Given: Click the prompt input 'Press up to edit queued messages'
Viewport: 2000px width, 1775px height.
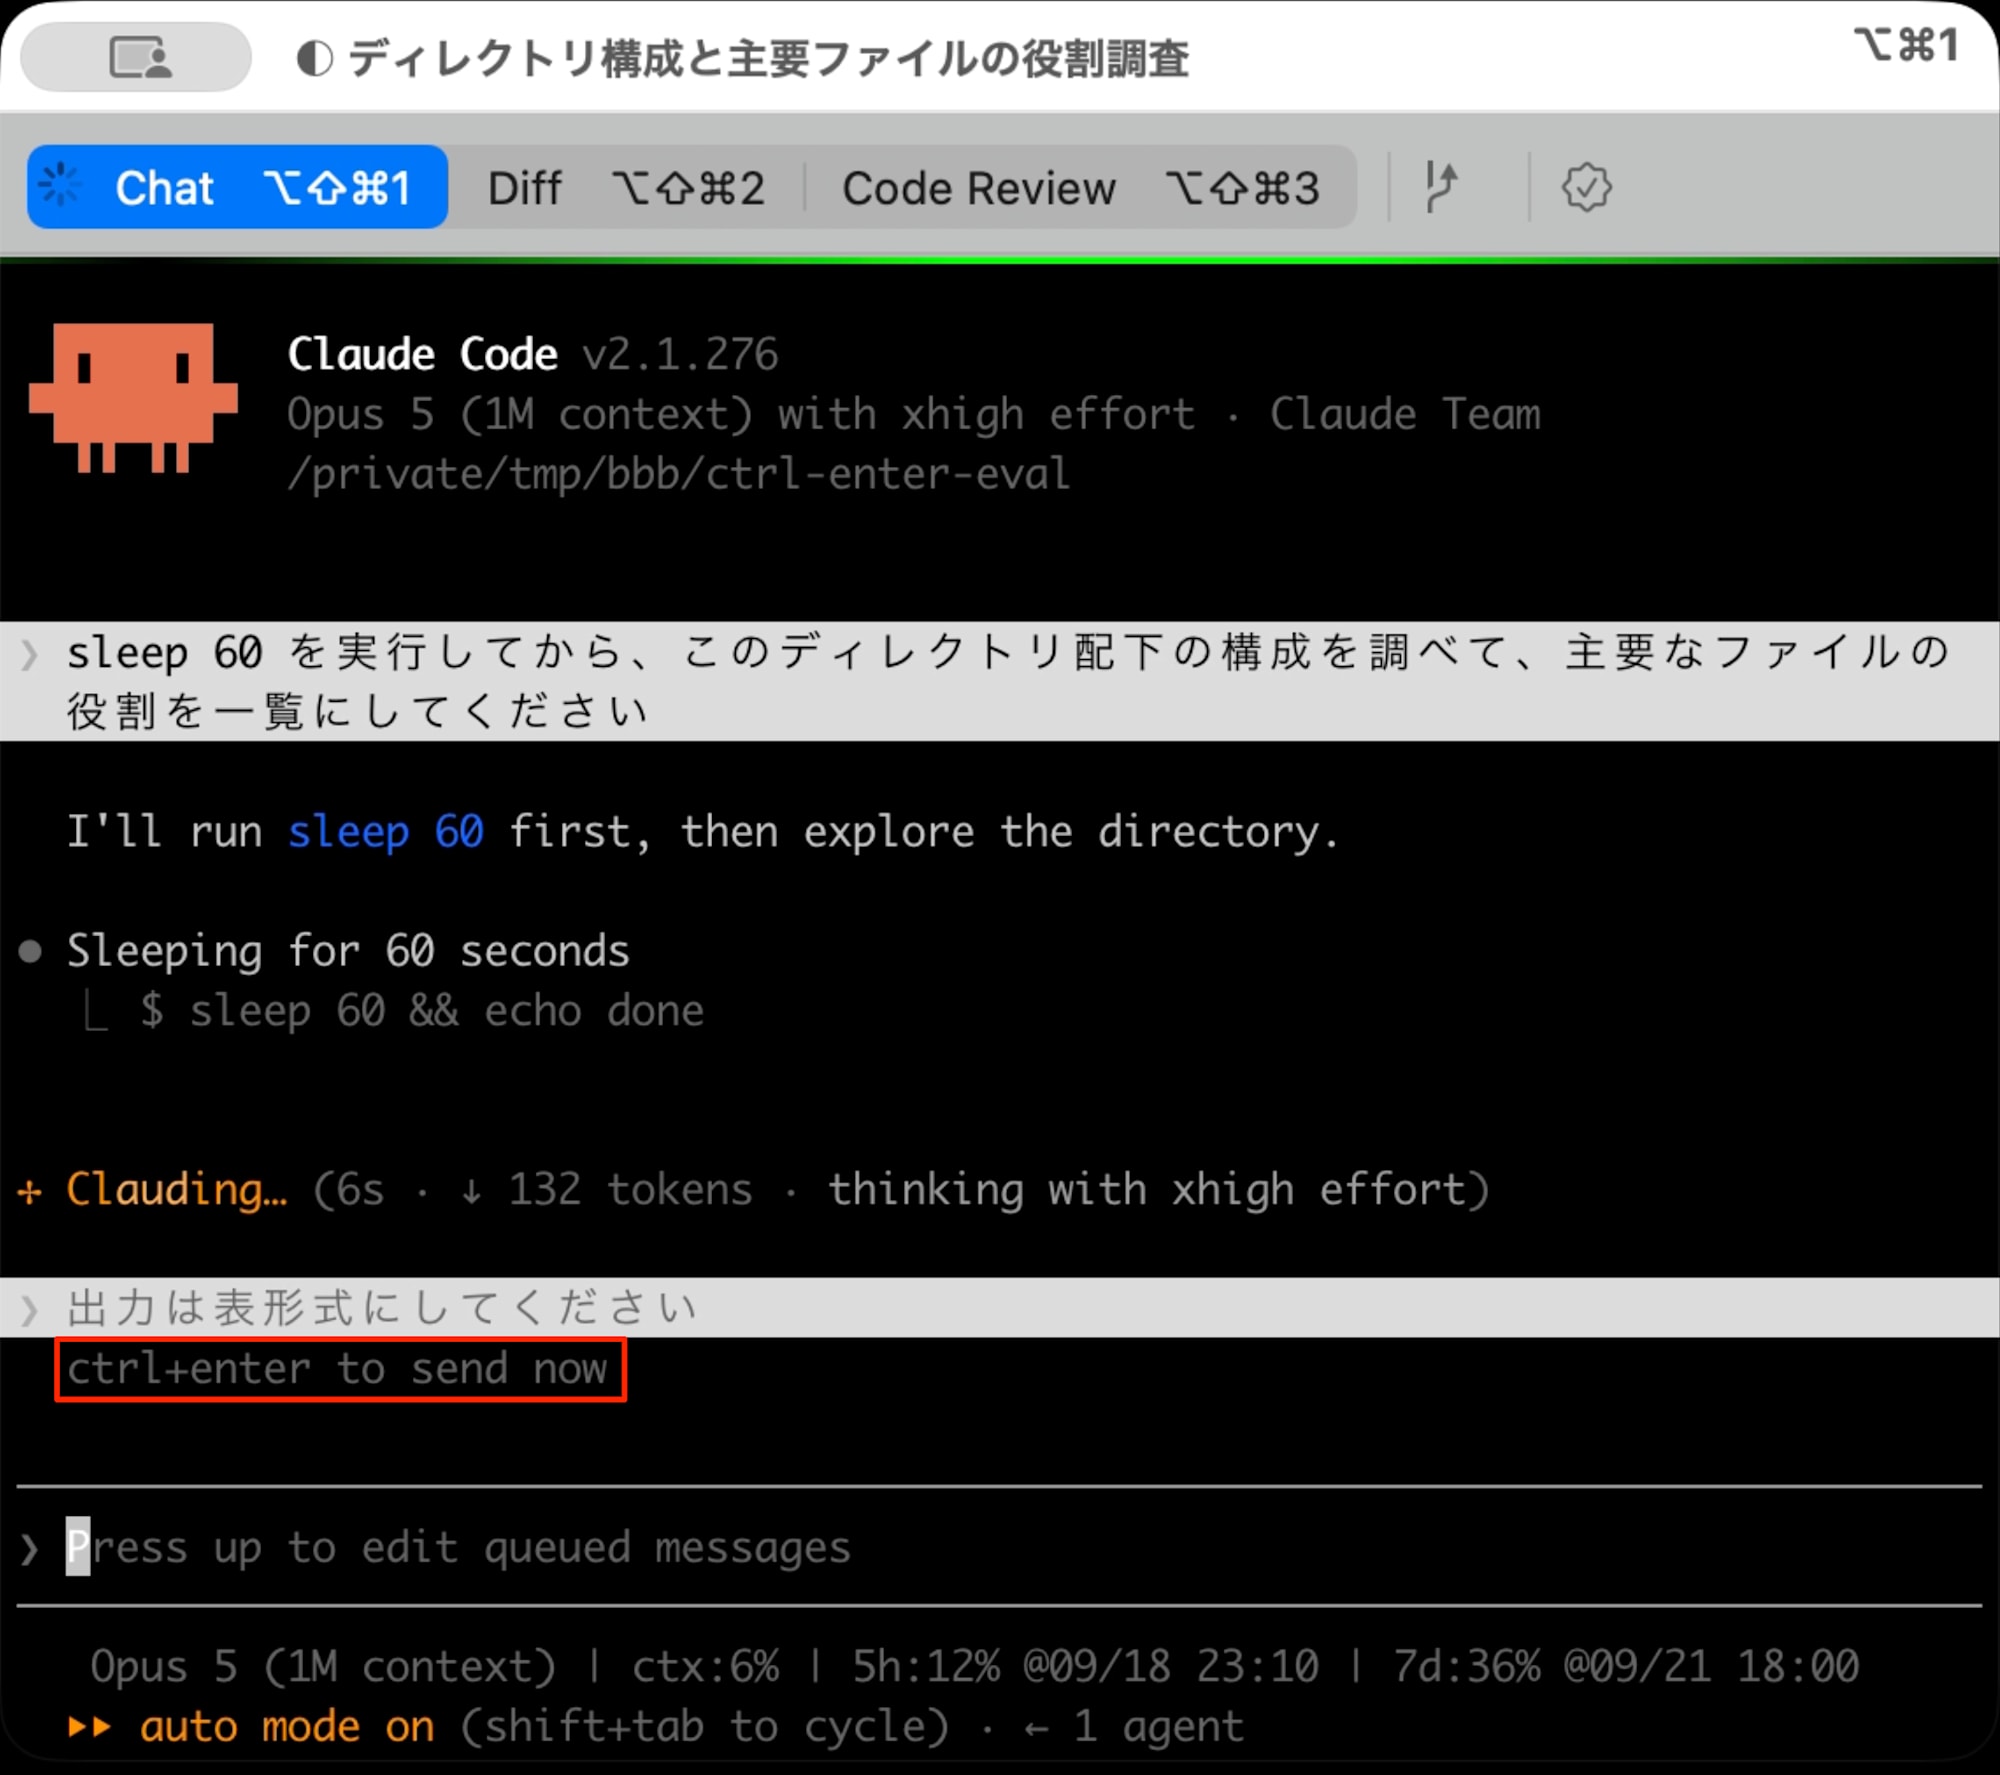Looking at the screenshot, I should pyautogui.click(x=1000, y=1547).
